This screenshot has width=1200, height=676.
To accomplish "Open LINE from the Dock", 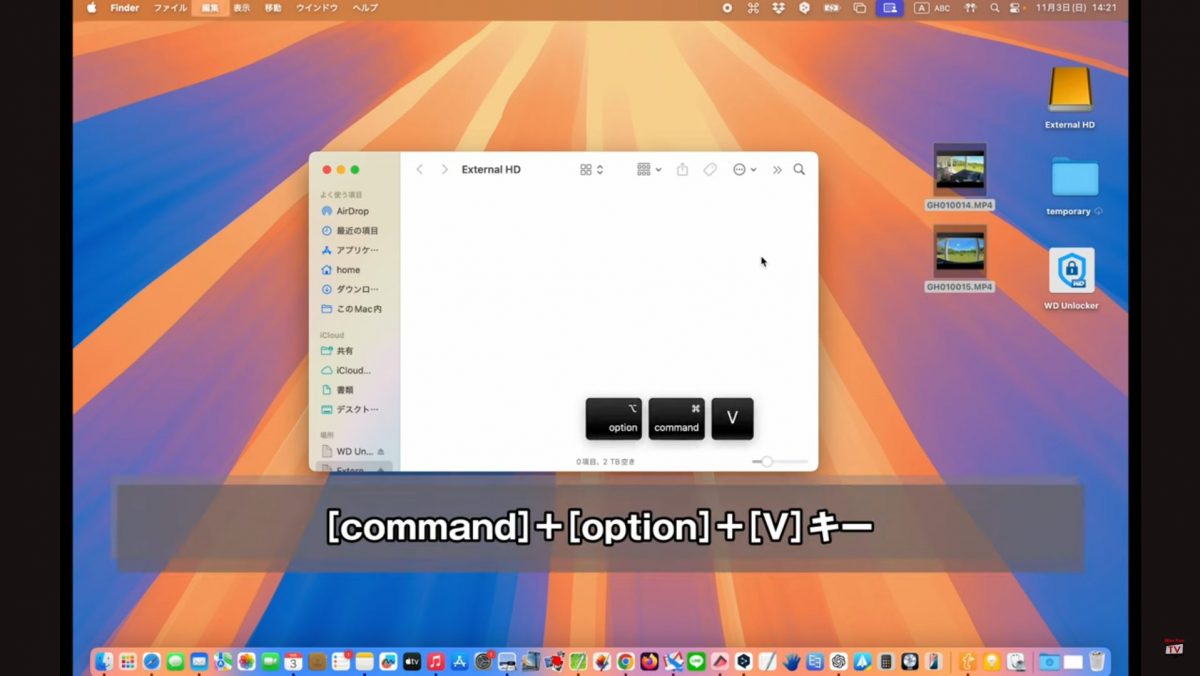I will [x=696, y=661].
